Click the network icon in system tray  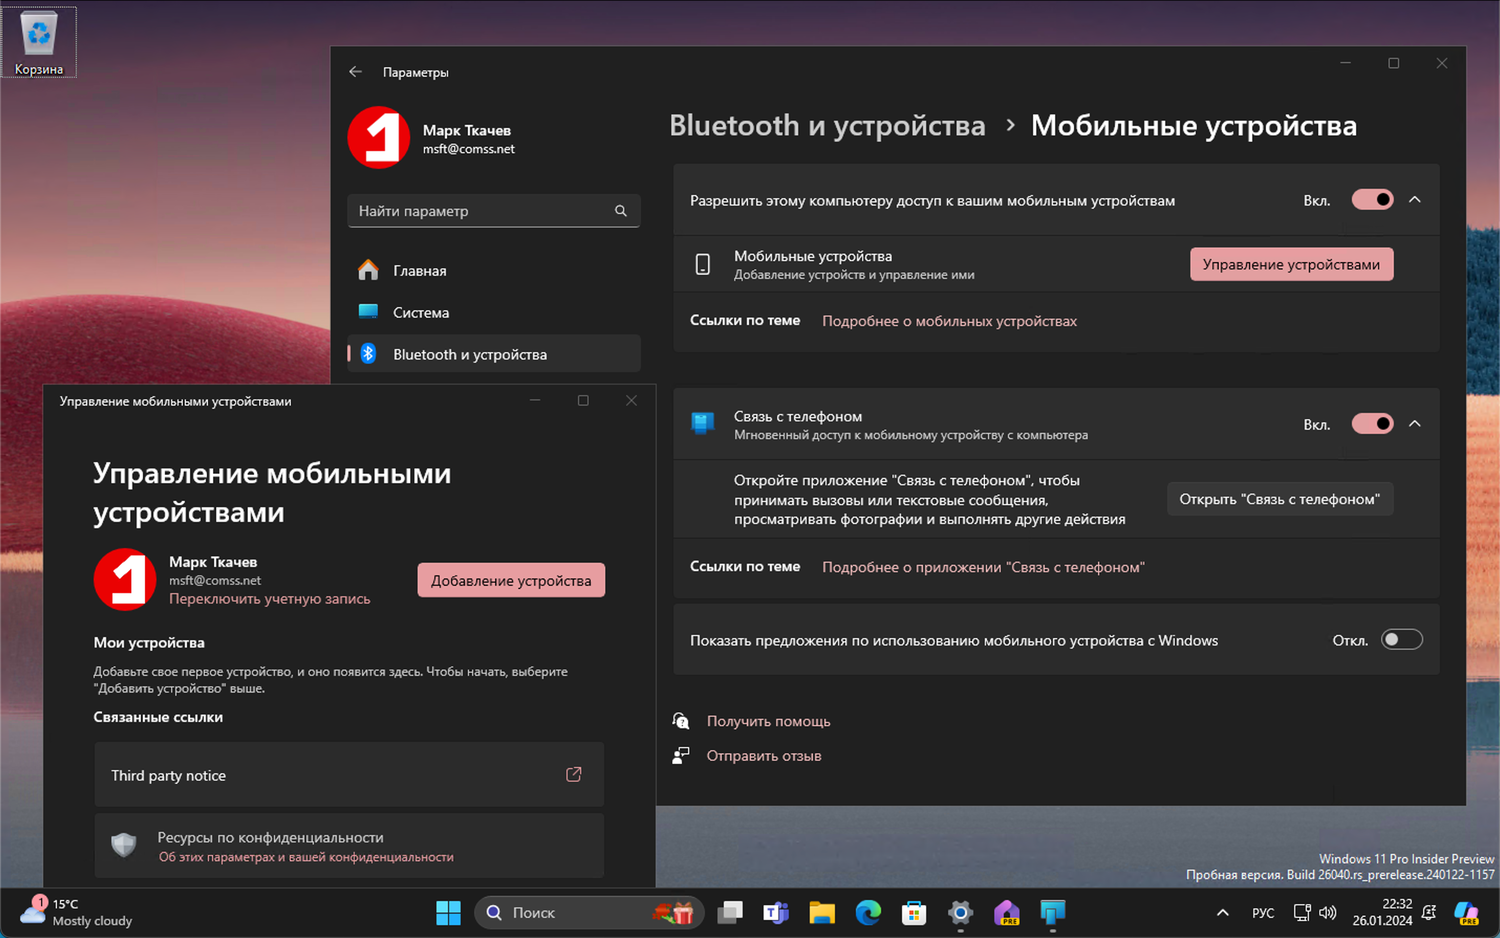click(x=1302, y=912)
